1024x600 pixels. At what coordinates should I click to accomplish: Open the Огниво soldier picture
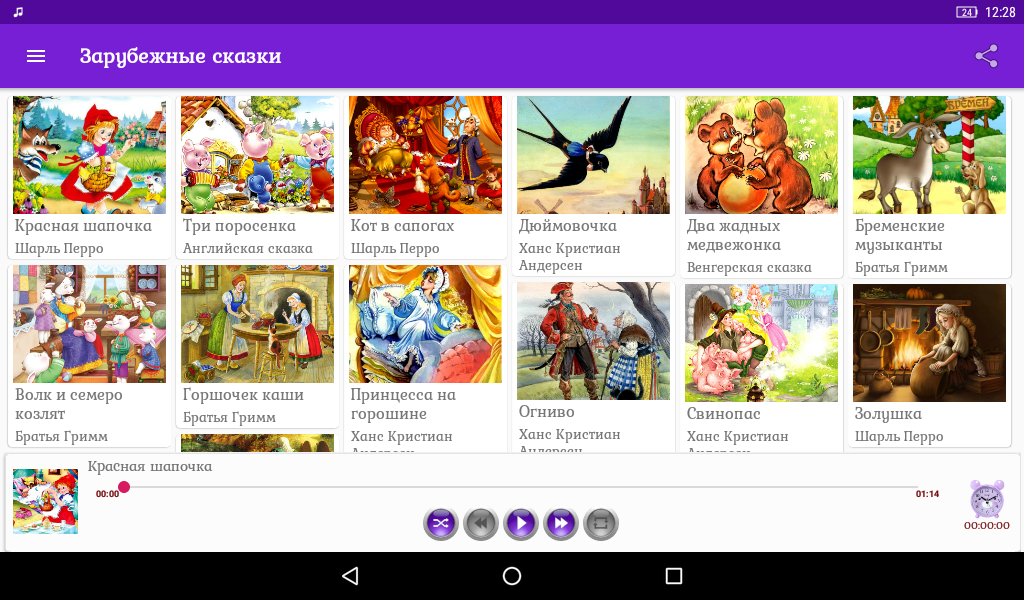pyautogui.click(x=593, y=341)
